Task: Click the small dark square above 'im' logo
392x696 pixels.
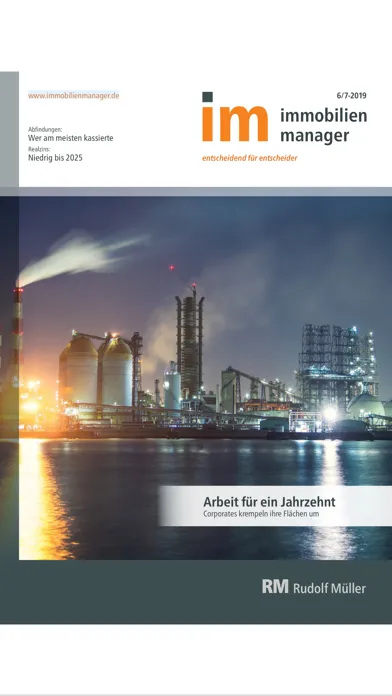Action: coord(207,97)
